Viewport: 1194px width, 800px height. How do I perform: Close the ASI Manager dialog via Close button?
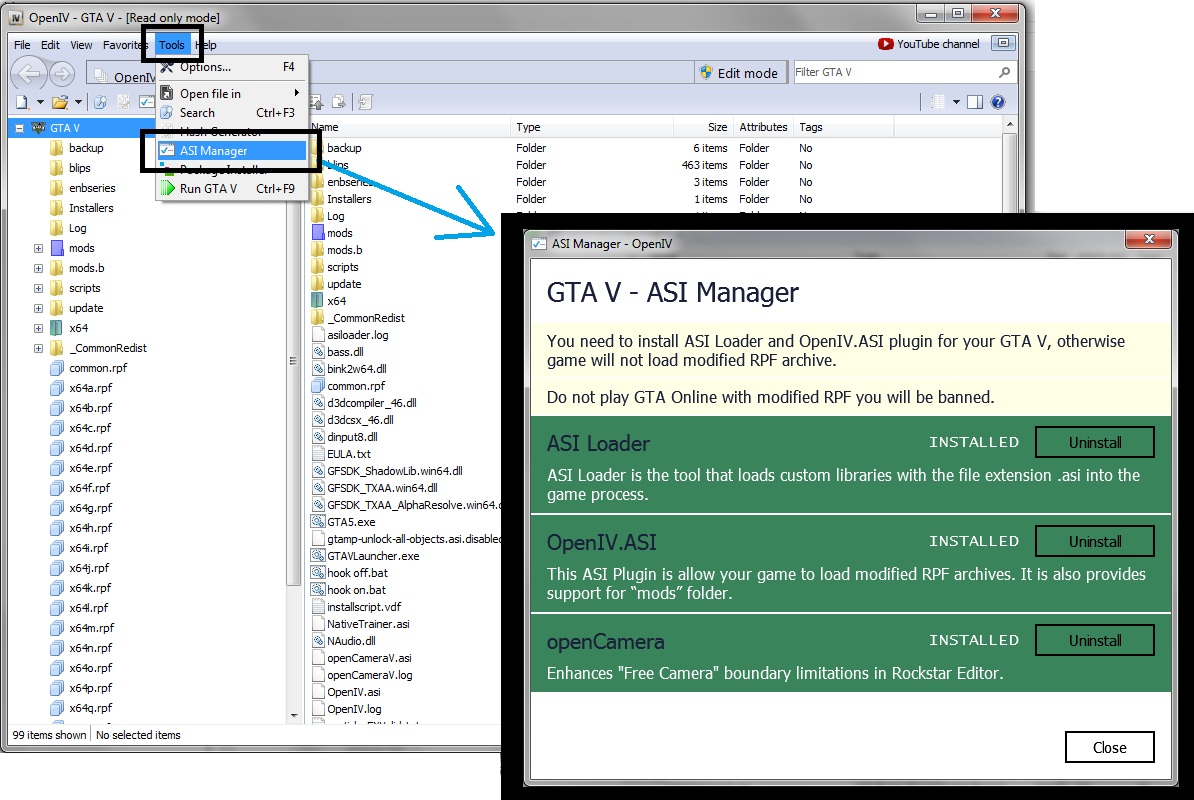point(1109,747)
